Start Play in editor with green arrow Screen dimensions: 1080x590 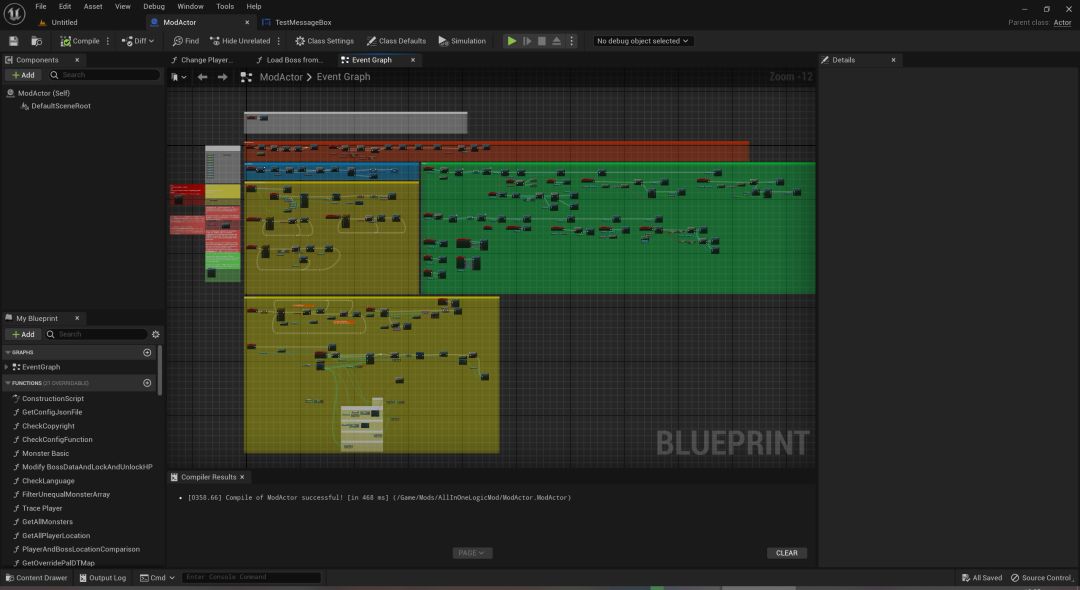(x=512, y=41)
